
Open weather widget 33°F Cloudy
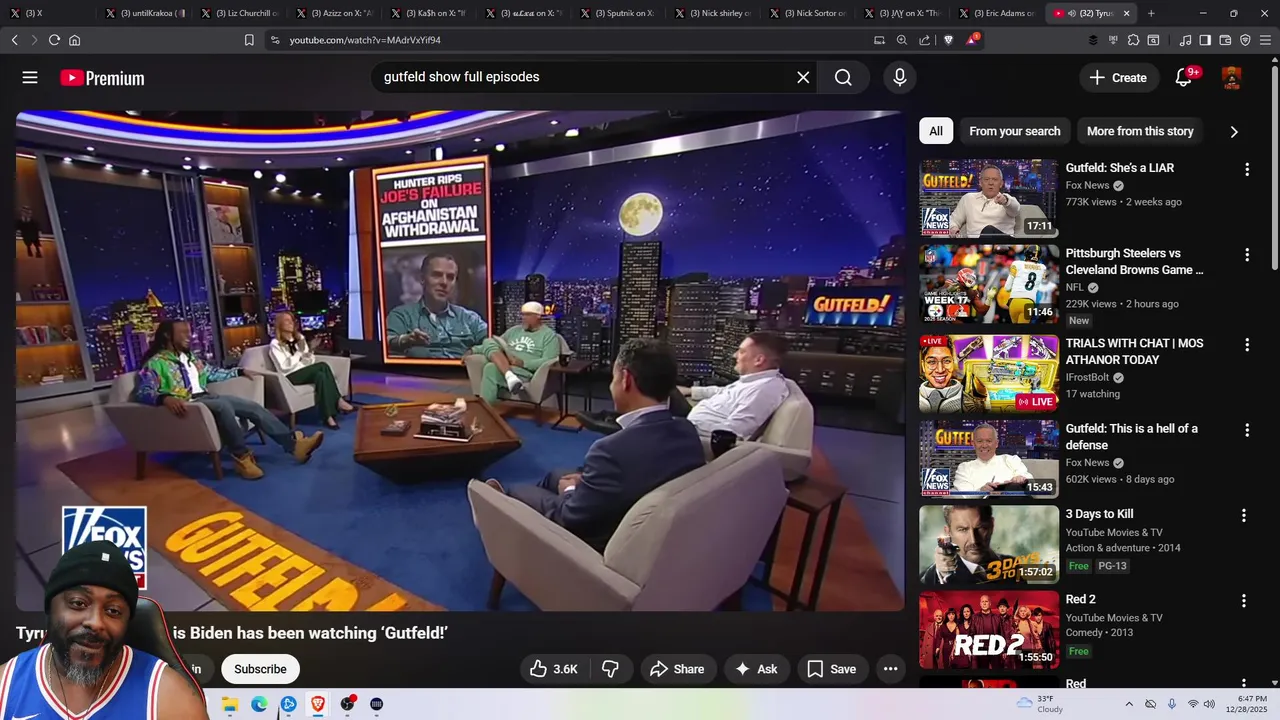click(x=1040, y=704)
